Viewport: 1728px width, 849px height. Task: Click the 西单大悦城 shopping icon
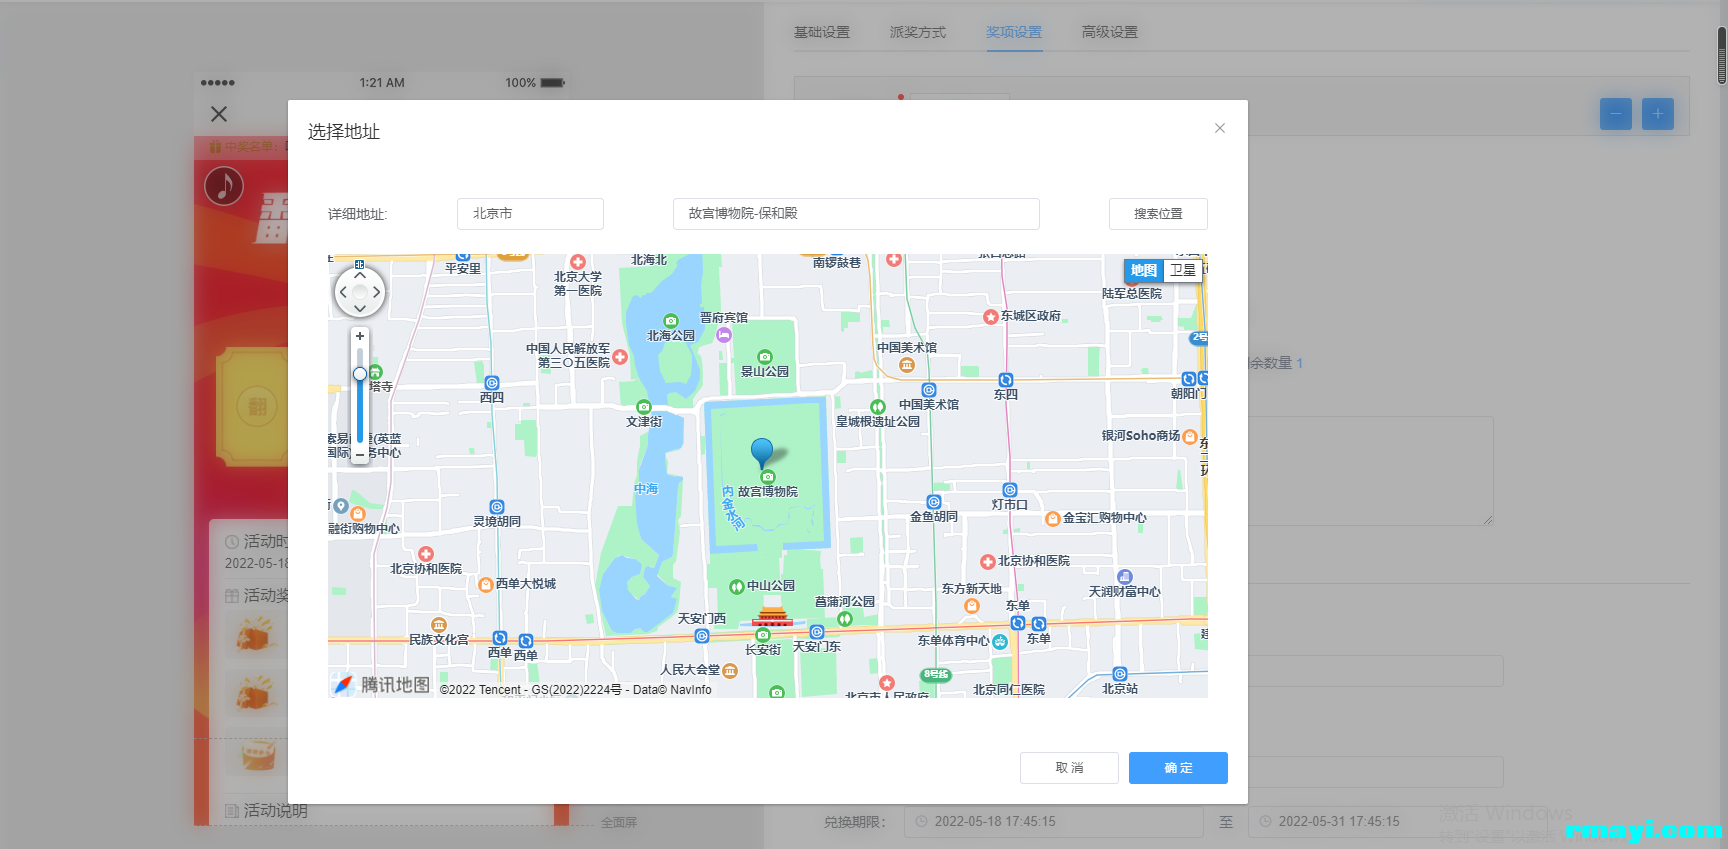486,585
